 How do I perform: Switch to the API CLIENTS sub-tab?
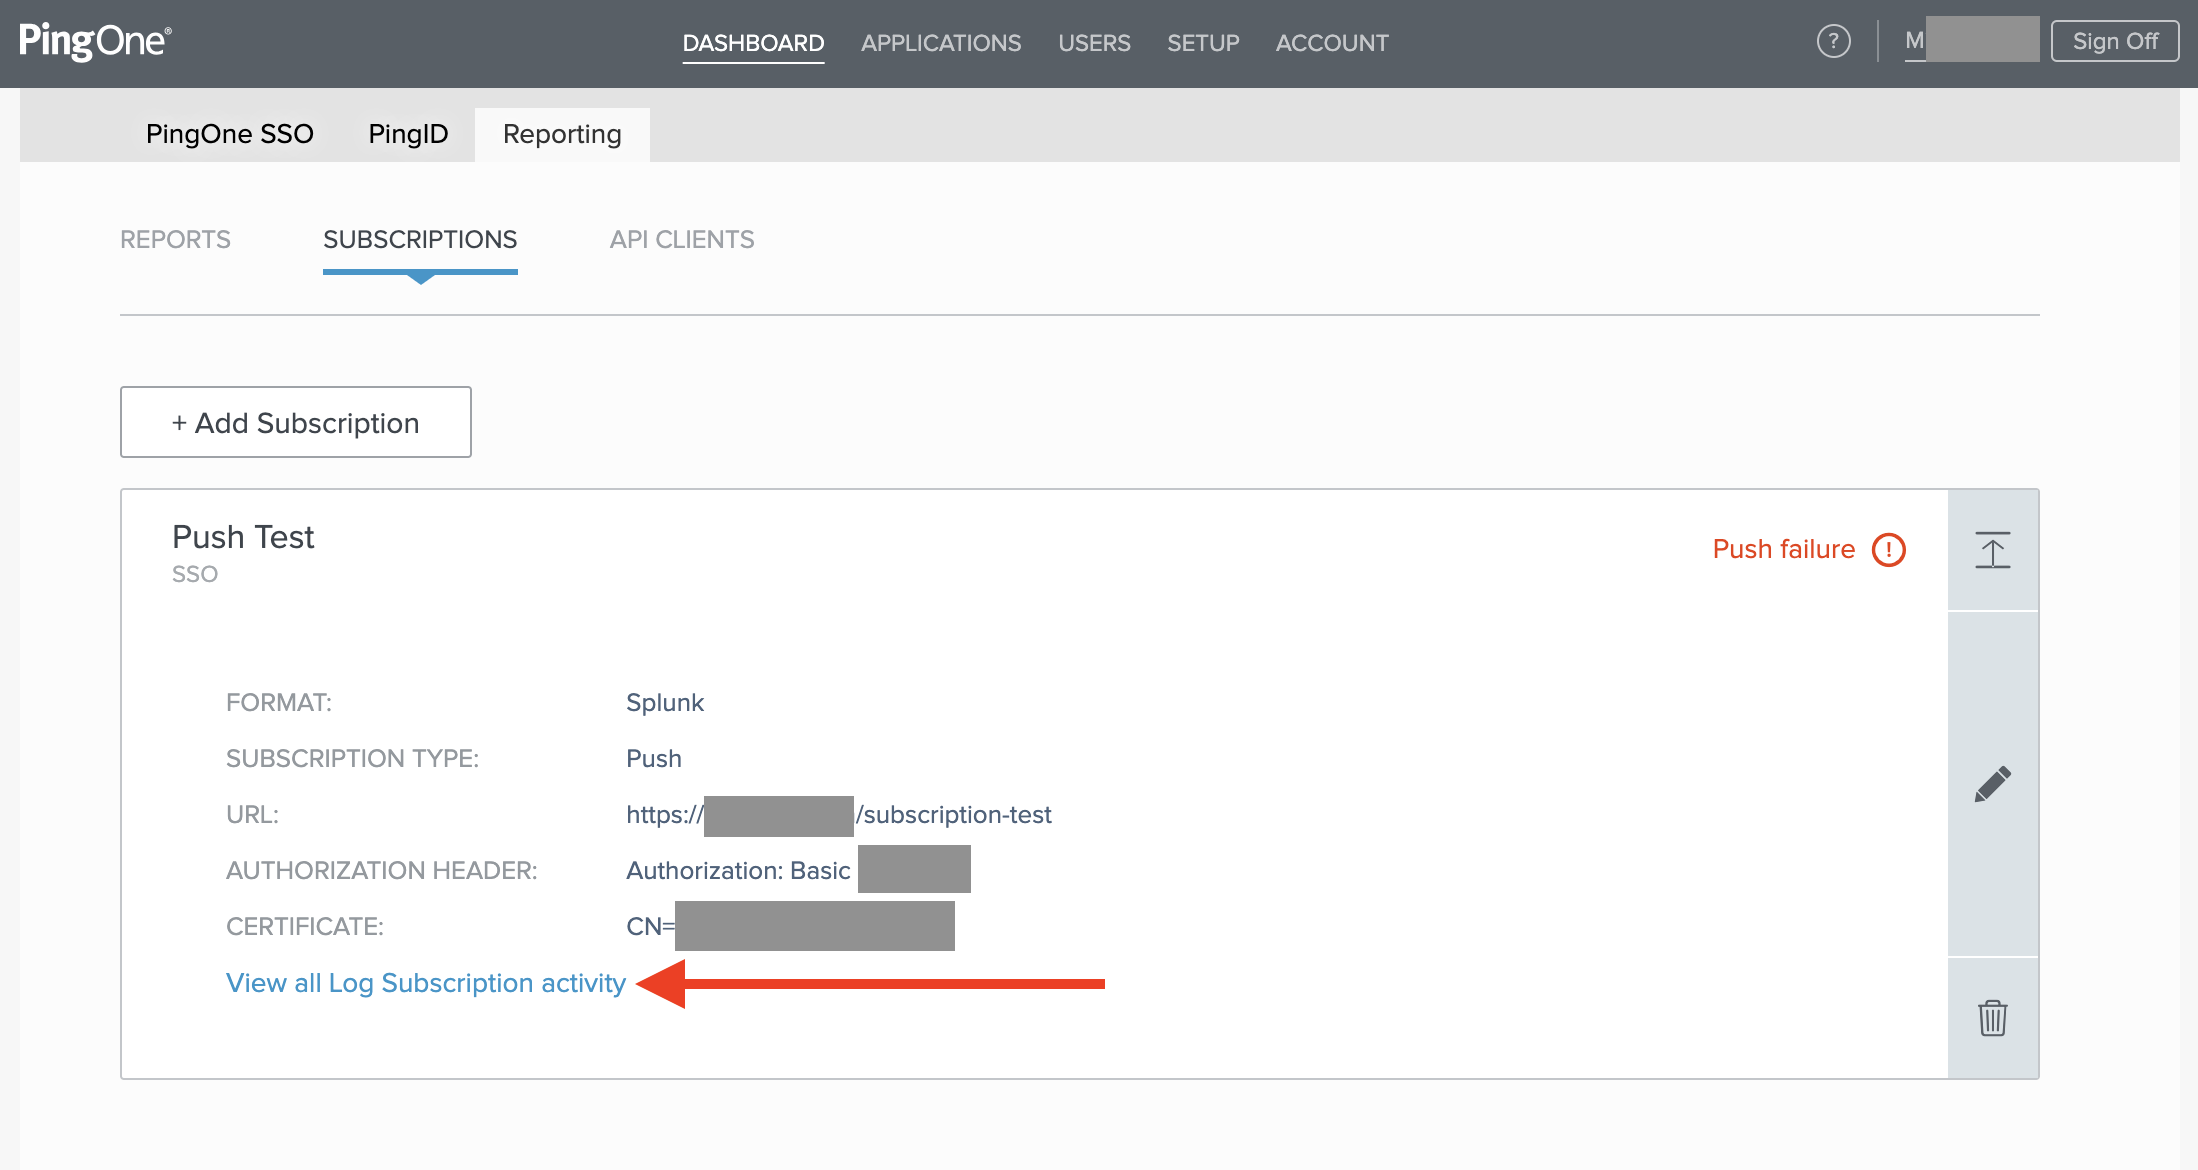(x=681, y=239)
